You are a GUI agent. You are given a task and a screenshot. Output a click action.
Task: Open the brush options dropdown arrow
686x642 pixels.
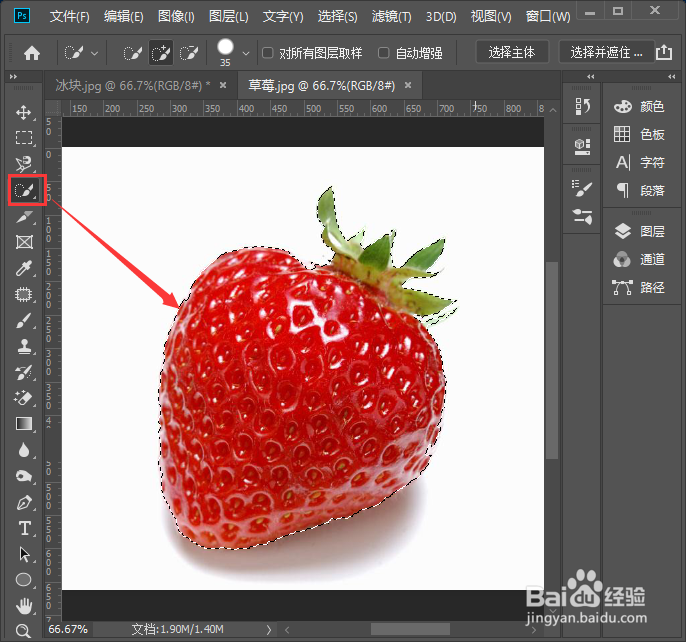246,53
